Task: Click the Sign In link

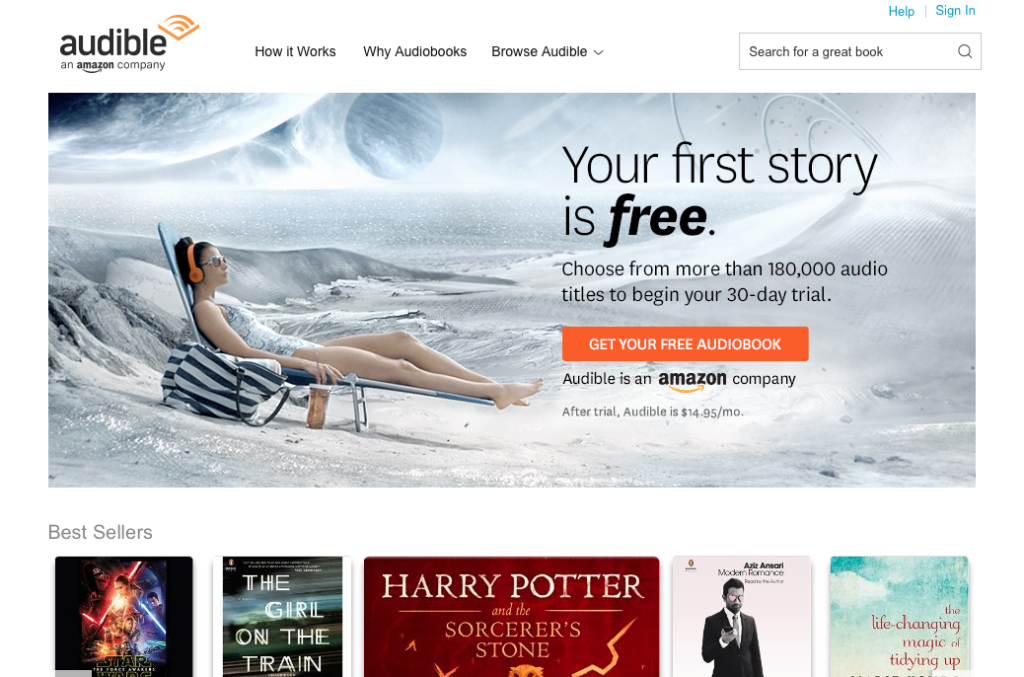Action: pos(955,10)
